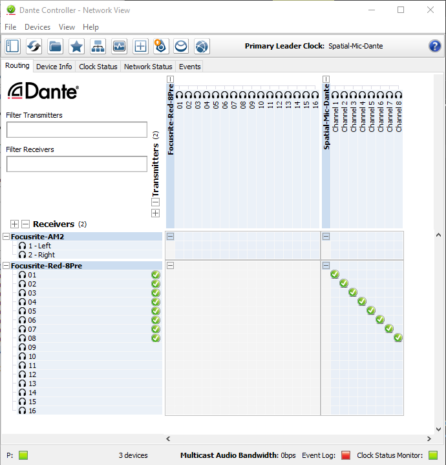
Task: Click the Reload Device Information toolbar icon
Action: 34,46
